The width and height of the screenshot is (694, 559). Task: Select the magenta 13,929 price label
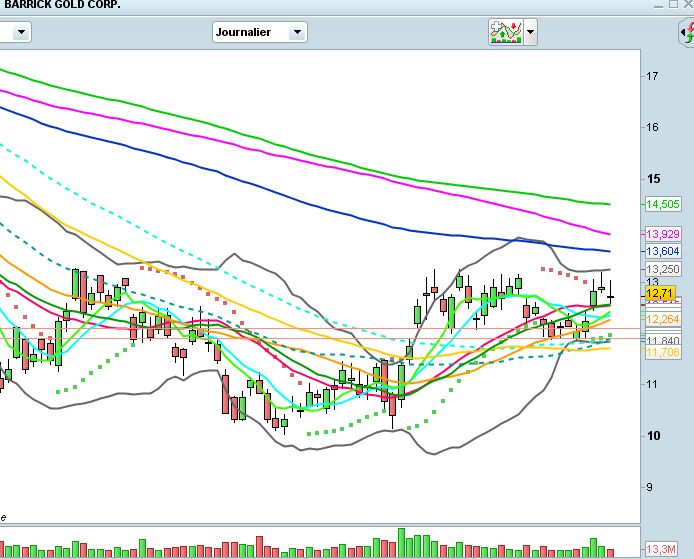662,234
